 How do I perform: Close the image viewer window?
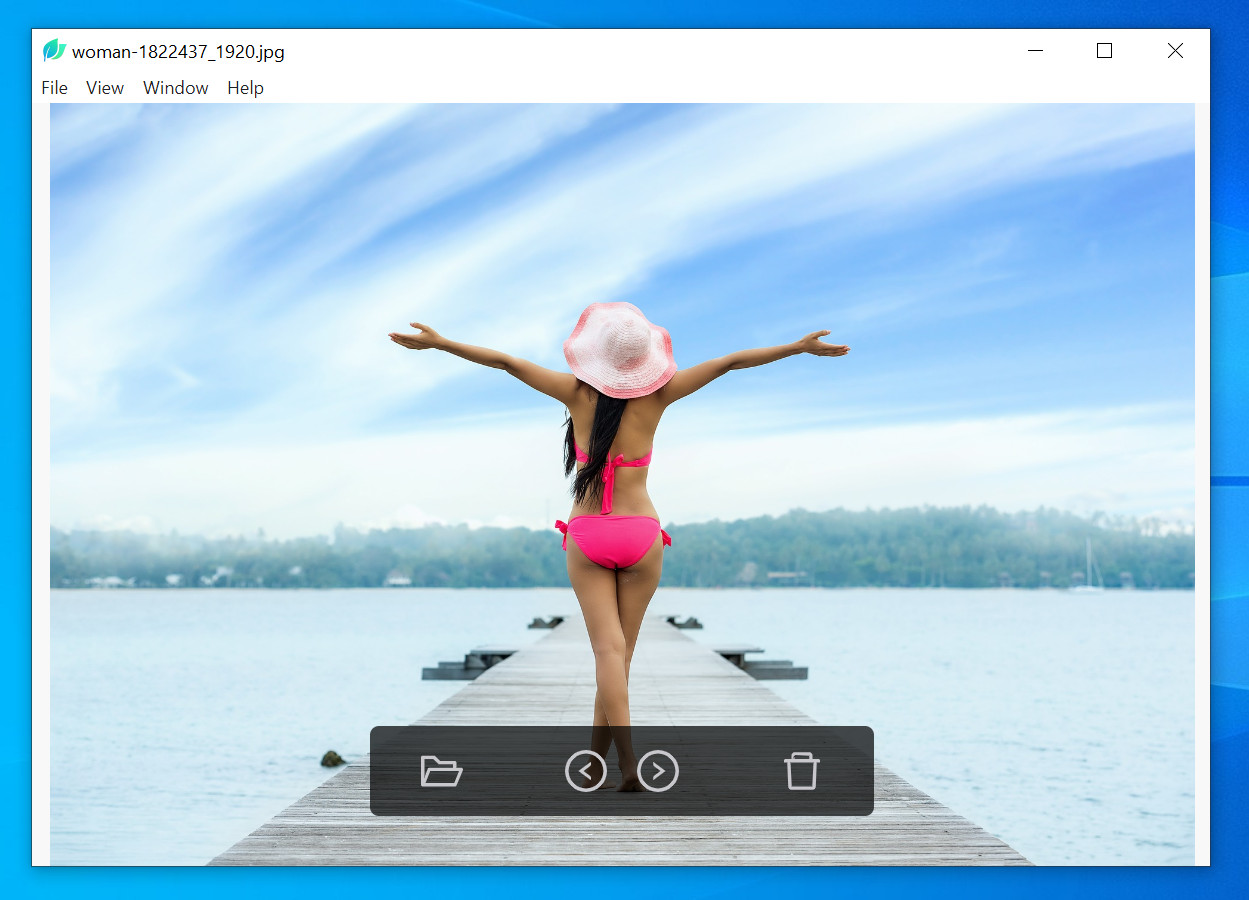1175,51
